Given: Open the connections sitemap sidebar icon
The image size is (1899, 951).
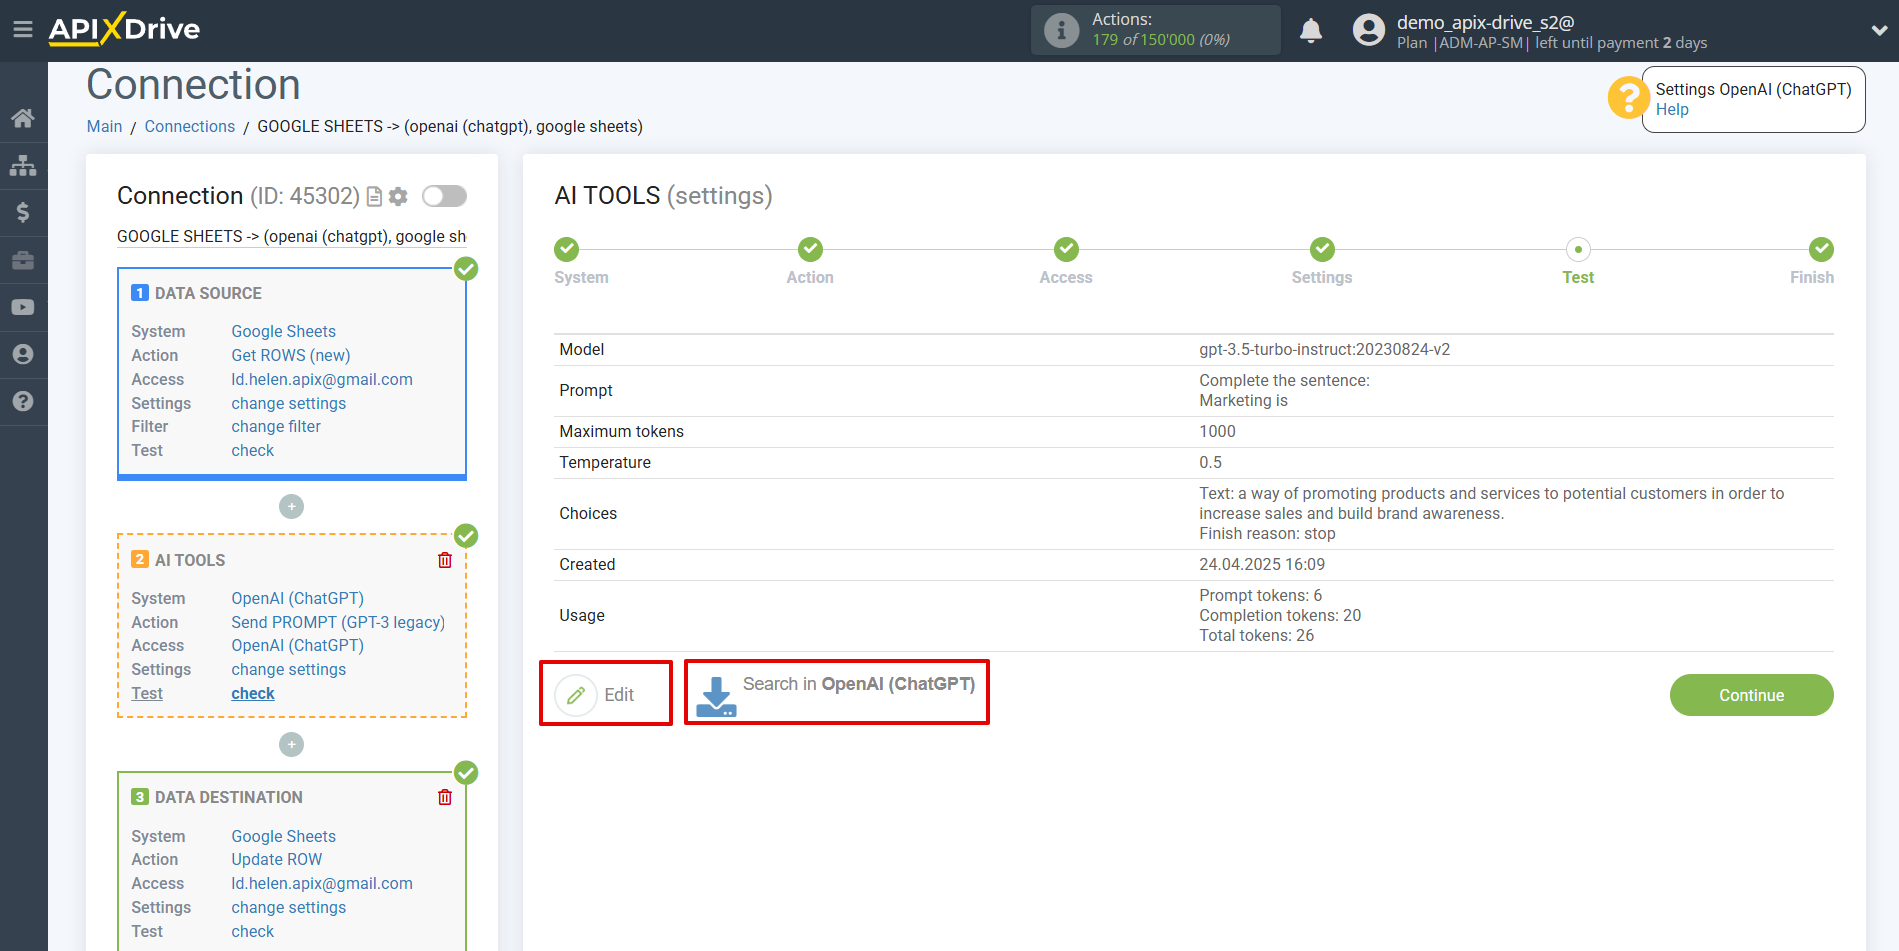Looking at the screenshot, I should pyautogui.click(x=23, y=165).
